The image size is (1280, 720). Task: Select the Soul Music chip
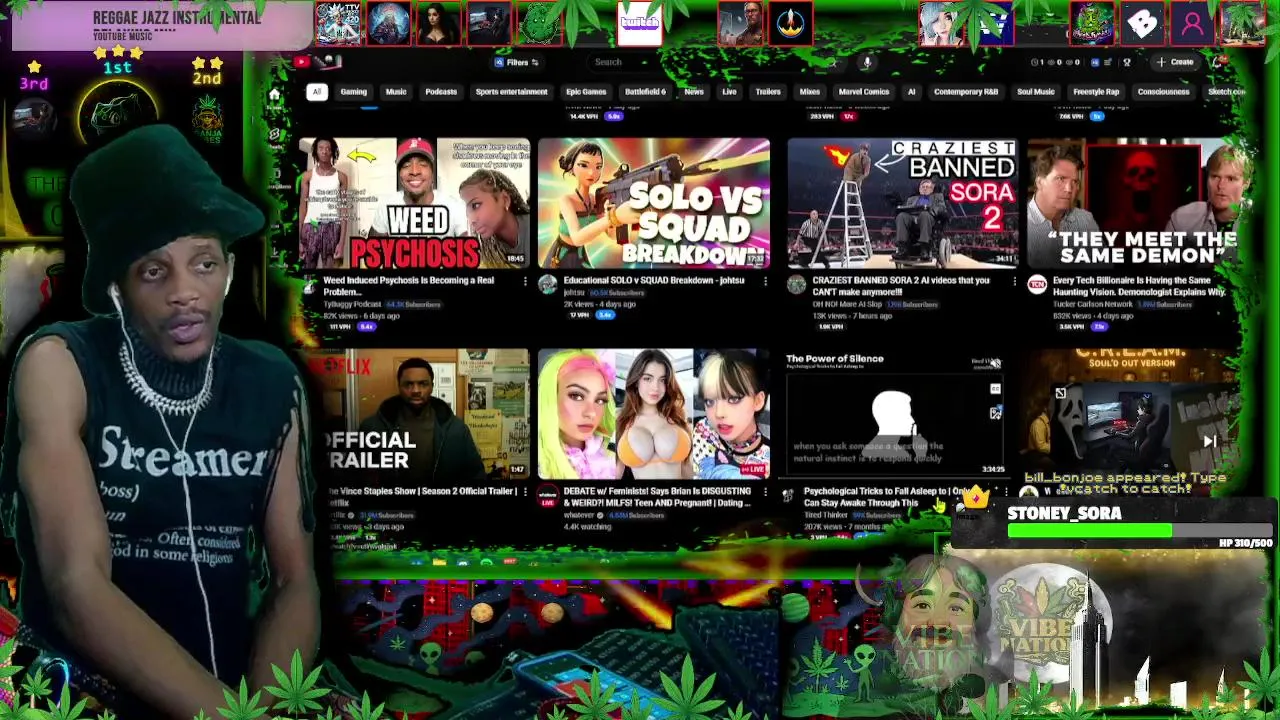1036,92
